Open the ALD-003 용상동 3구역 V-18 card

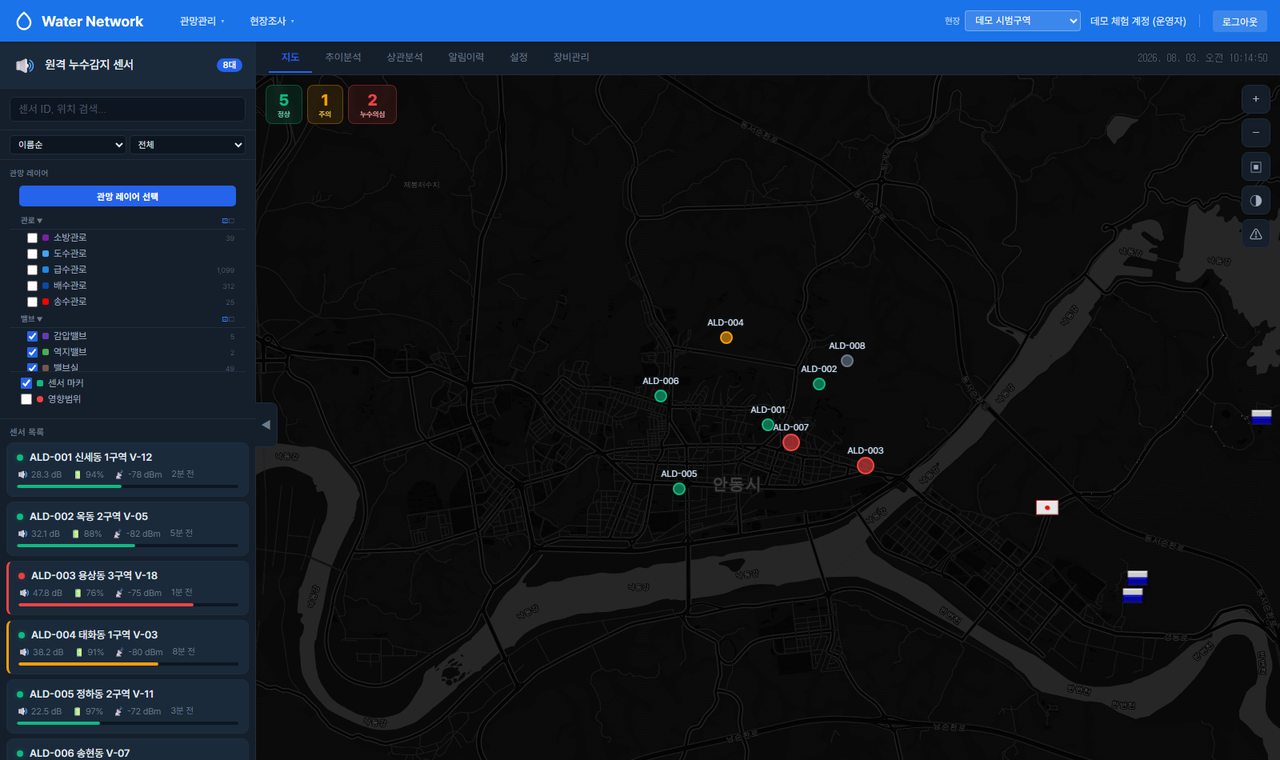128,587
